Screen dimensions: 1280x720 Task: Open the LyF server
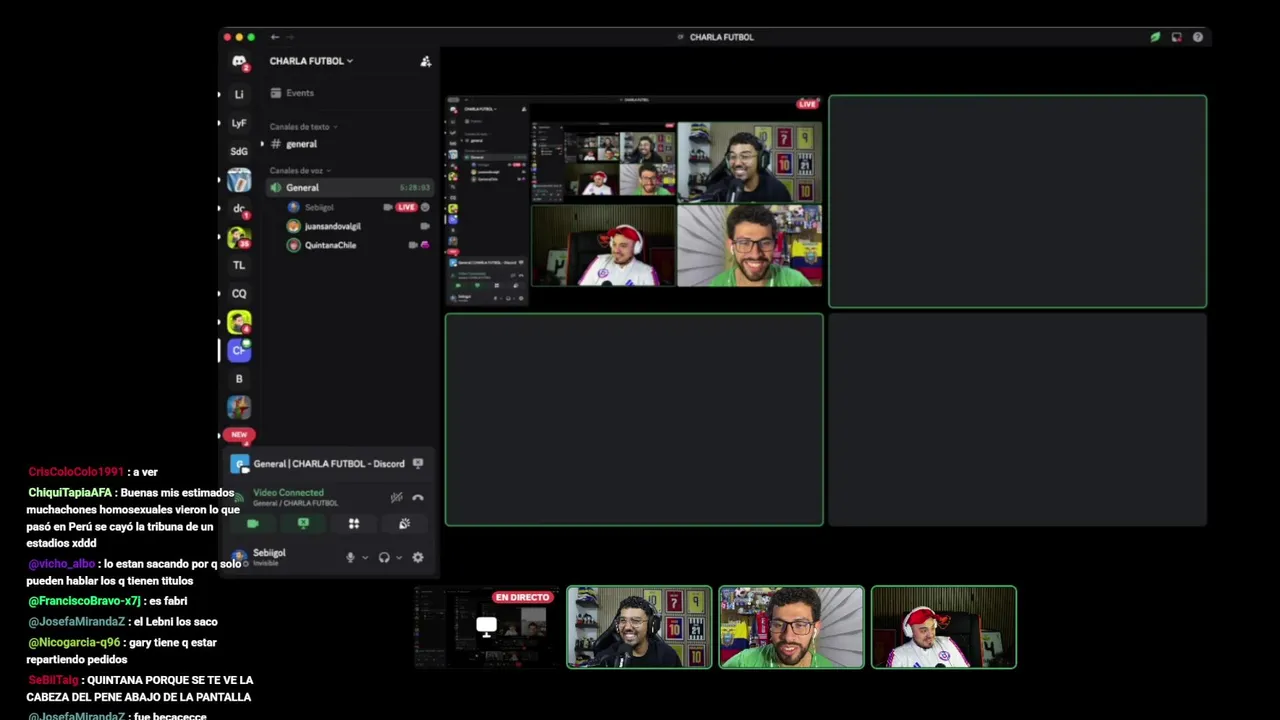239,123
